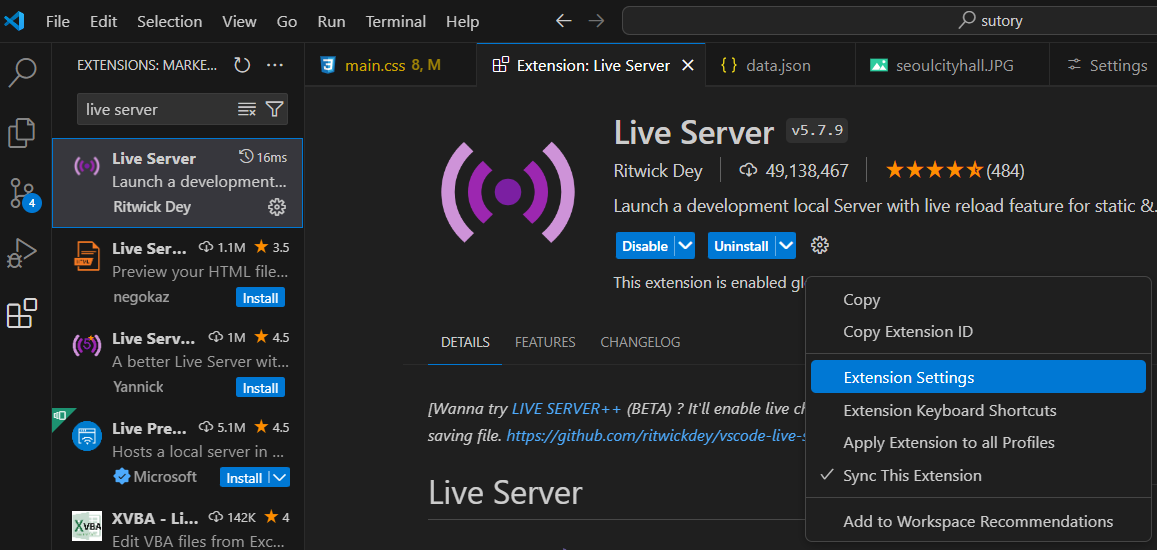Click the Disable button
Viewport: 1157px width, 550px height.
pyautogui.click(x=645, y=246)
